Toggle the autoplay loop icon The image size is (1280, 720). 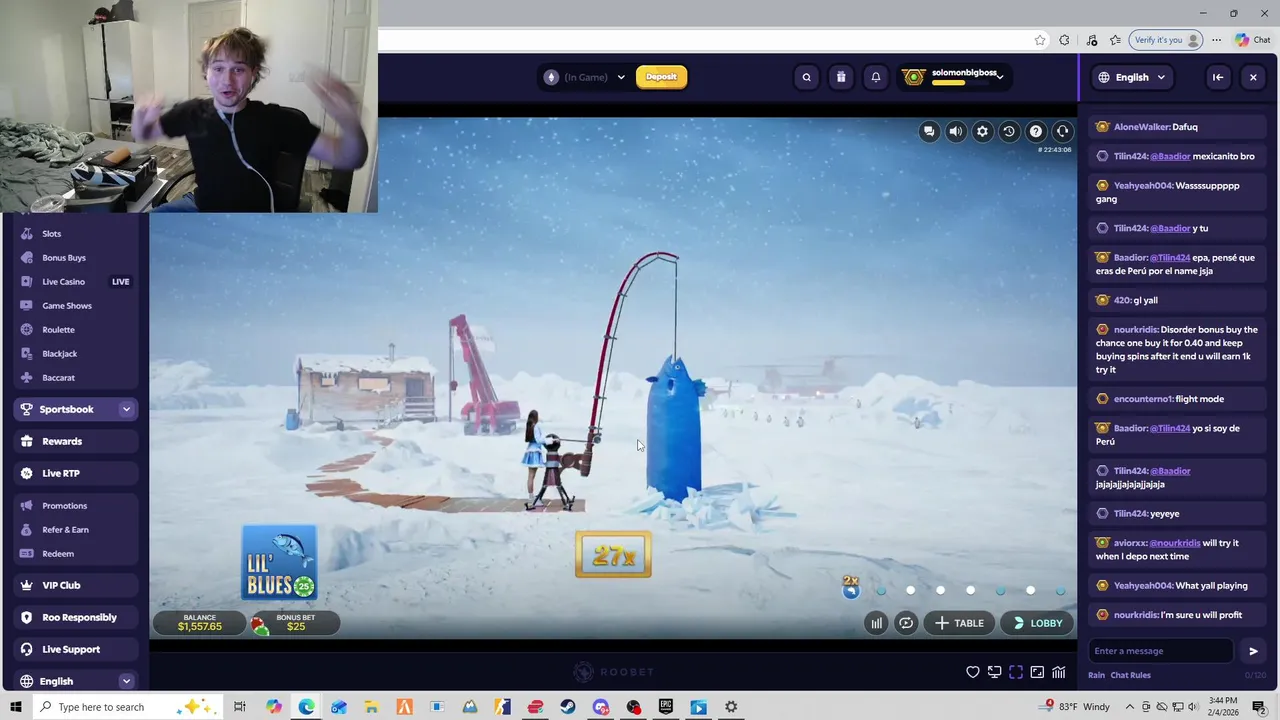click(x=906, y=623)
